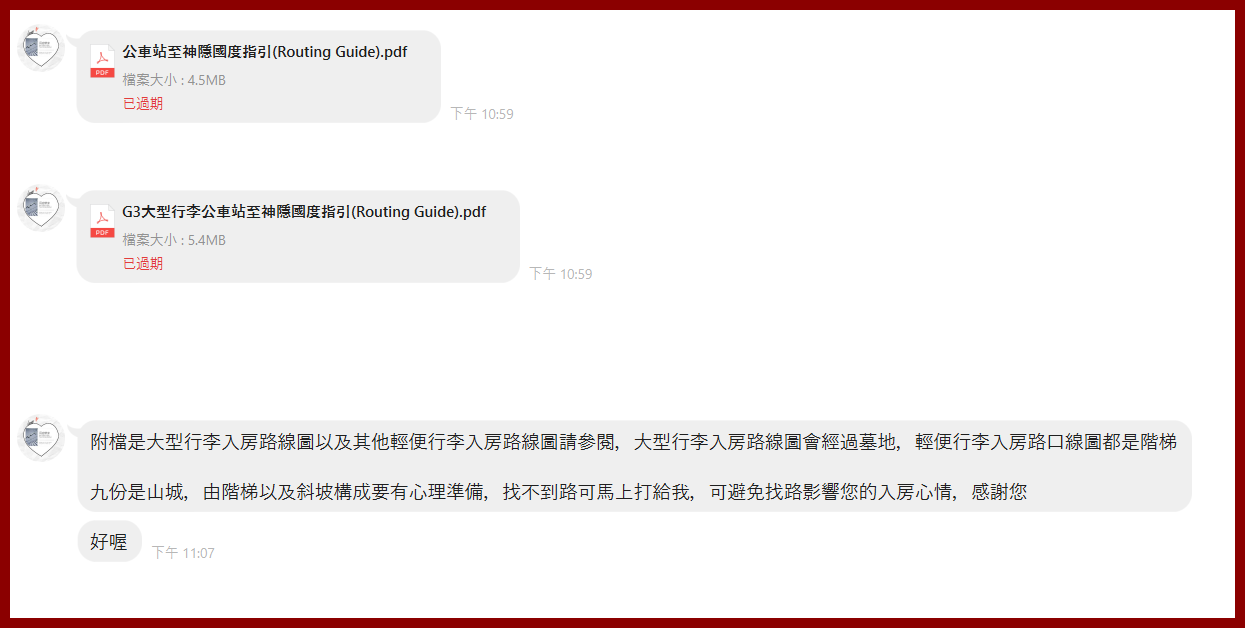The width and height of the screenshot is (1245, 628).
Task: Open sender avatar beside the long text message
Action: (41, 437)
